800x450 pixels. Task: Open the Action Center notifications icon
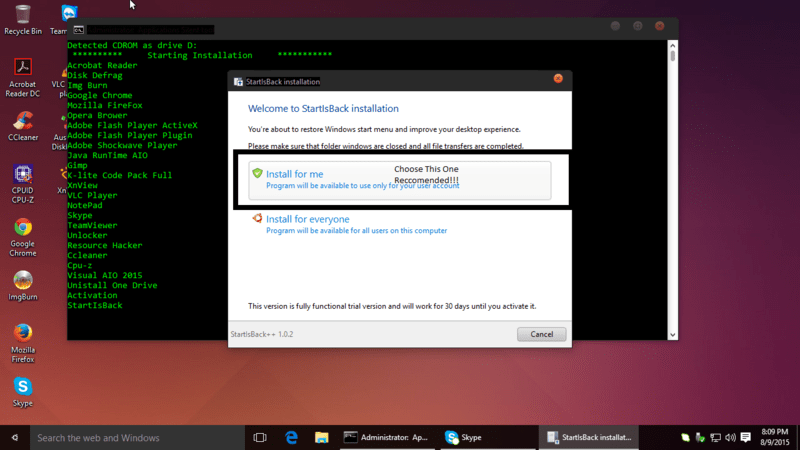click(745, 437)
